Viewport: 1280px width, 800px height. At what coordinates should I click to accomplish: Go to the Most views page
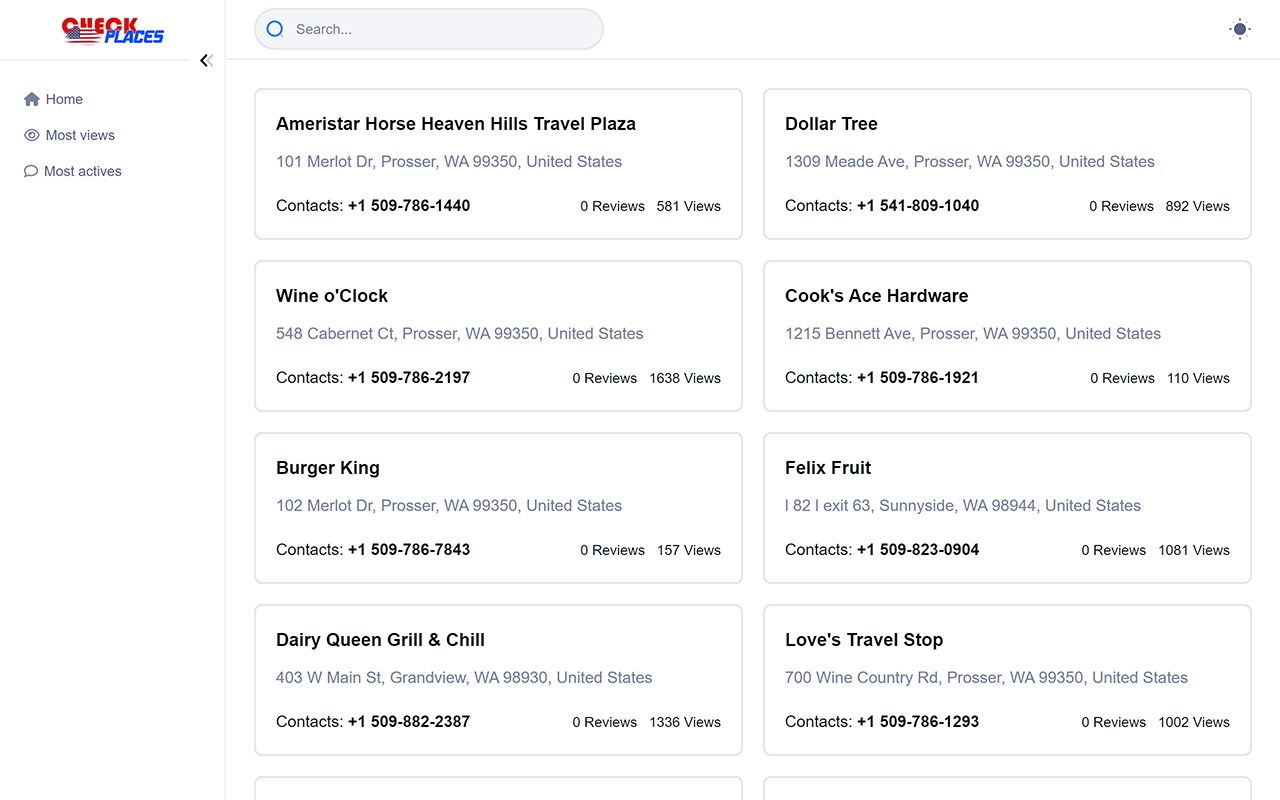[x=80, y=135]
